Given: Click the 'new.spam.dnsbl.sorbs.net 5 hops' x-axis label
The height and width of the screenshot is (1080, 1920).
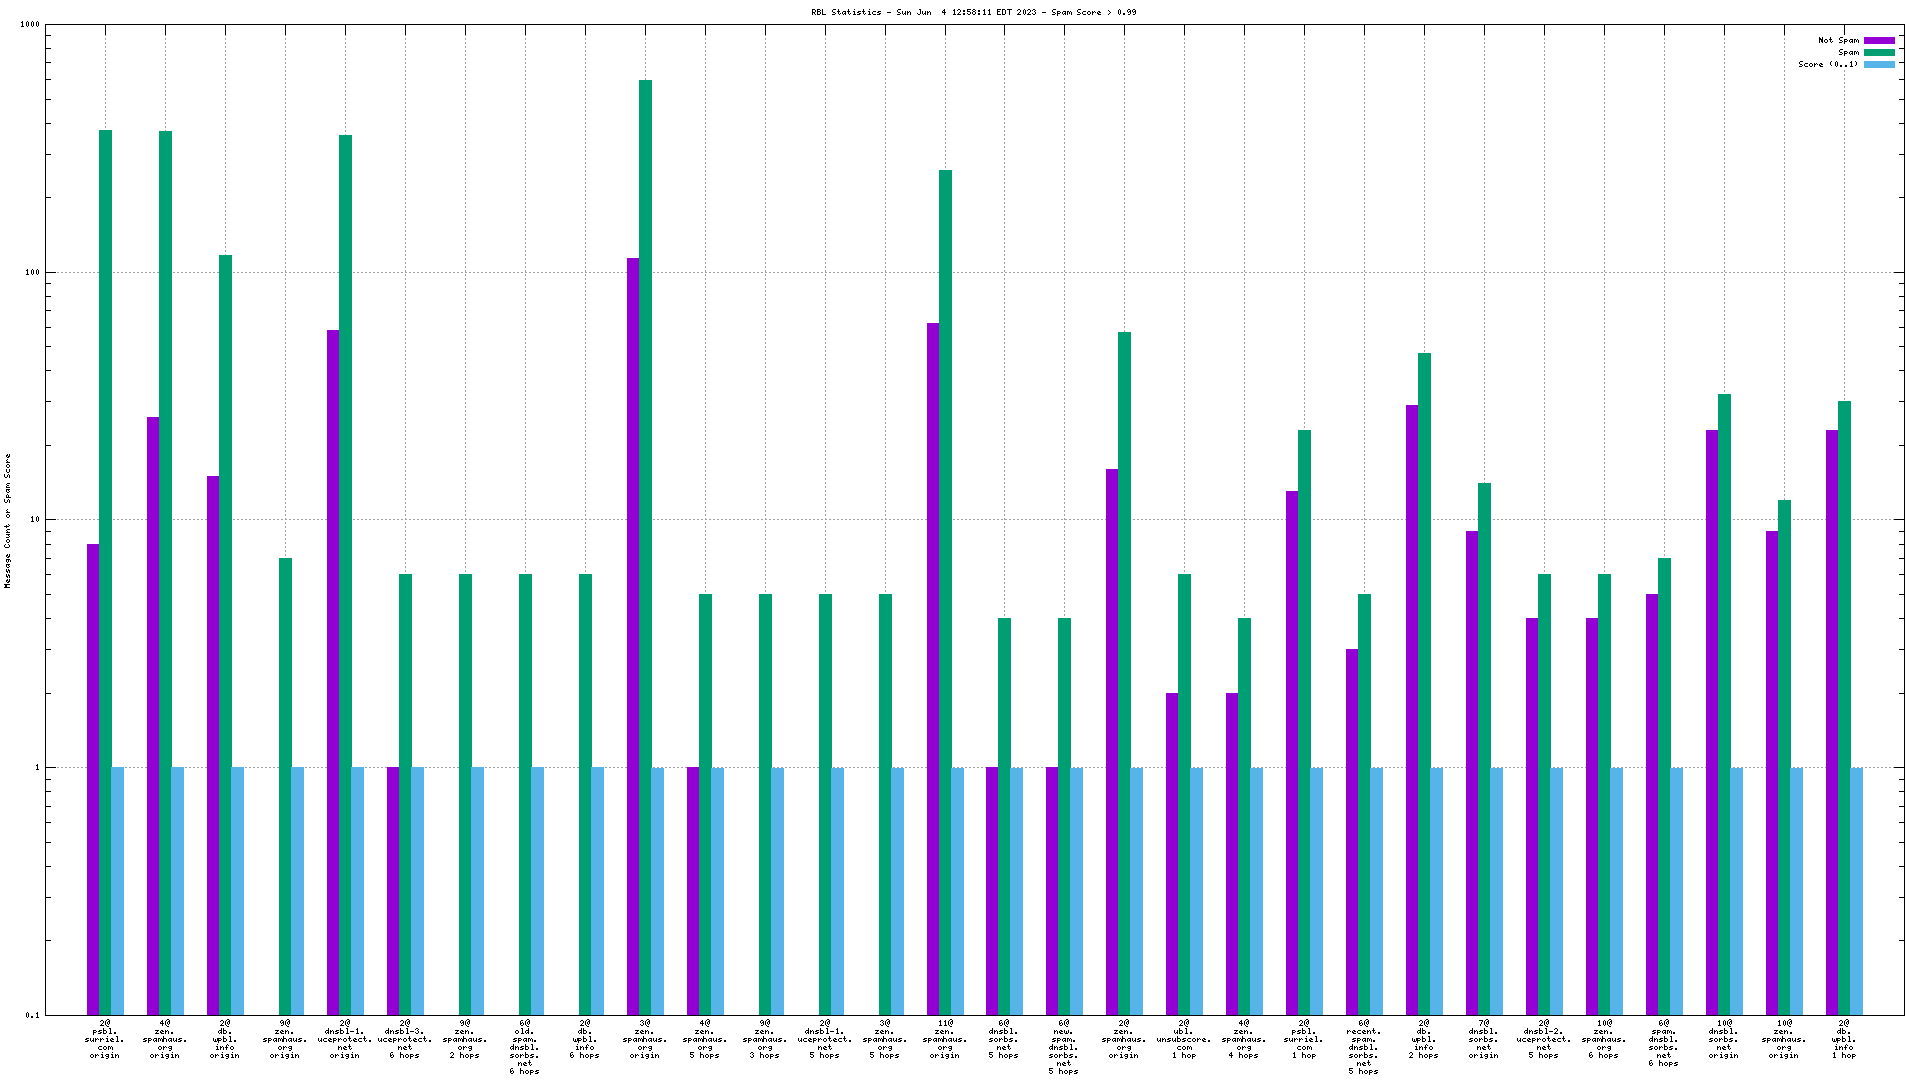Looking at the screenshot, I should coord(1063,1047).
